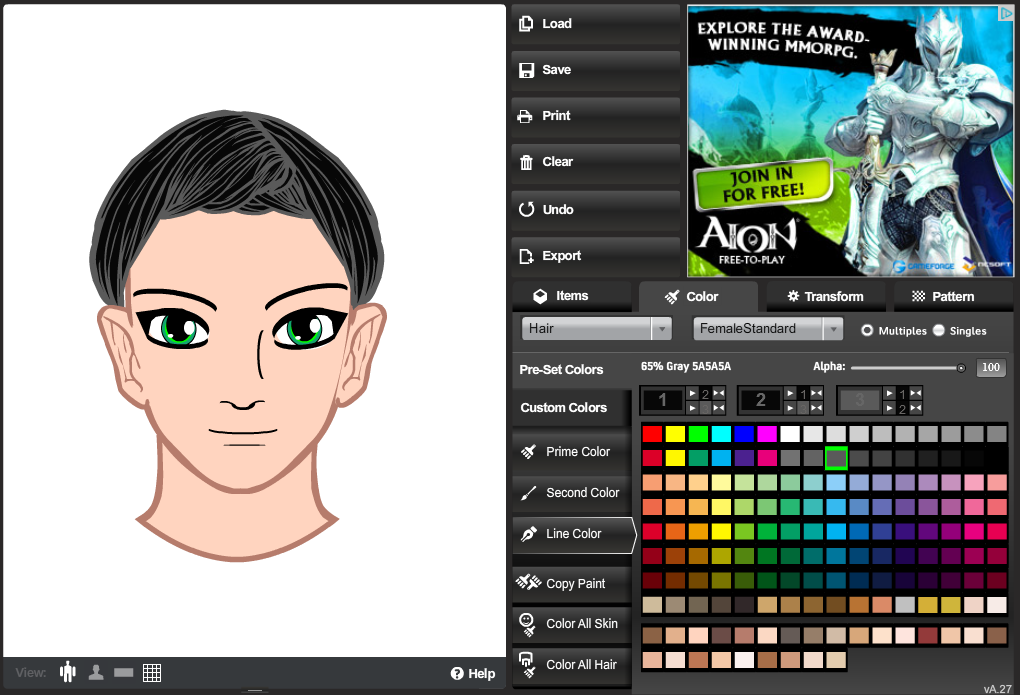Click Color All Hair button
1021x696 pixels.
571,665
